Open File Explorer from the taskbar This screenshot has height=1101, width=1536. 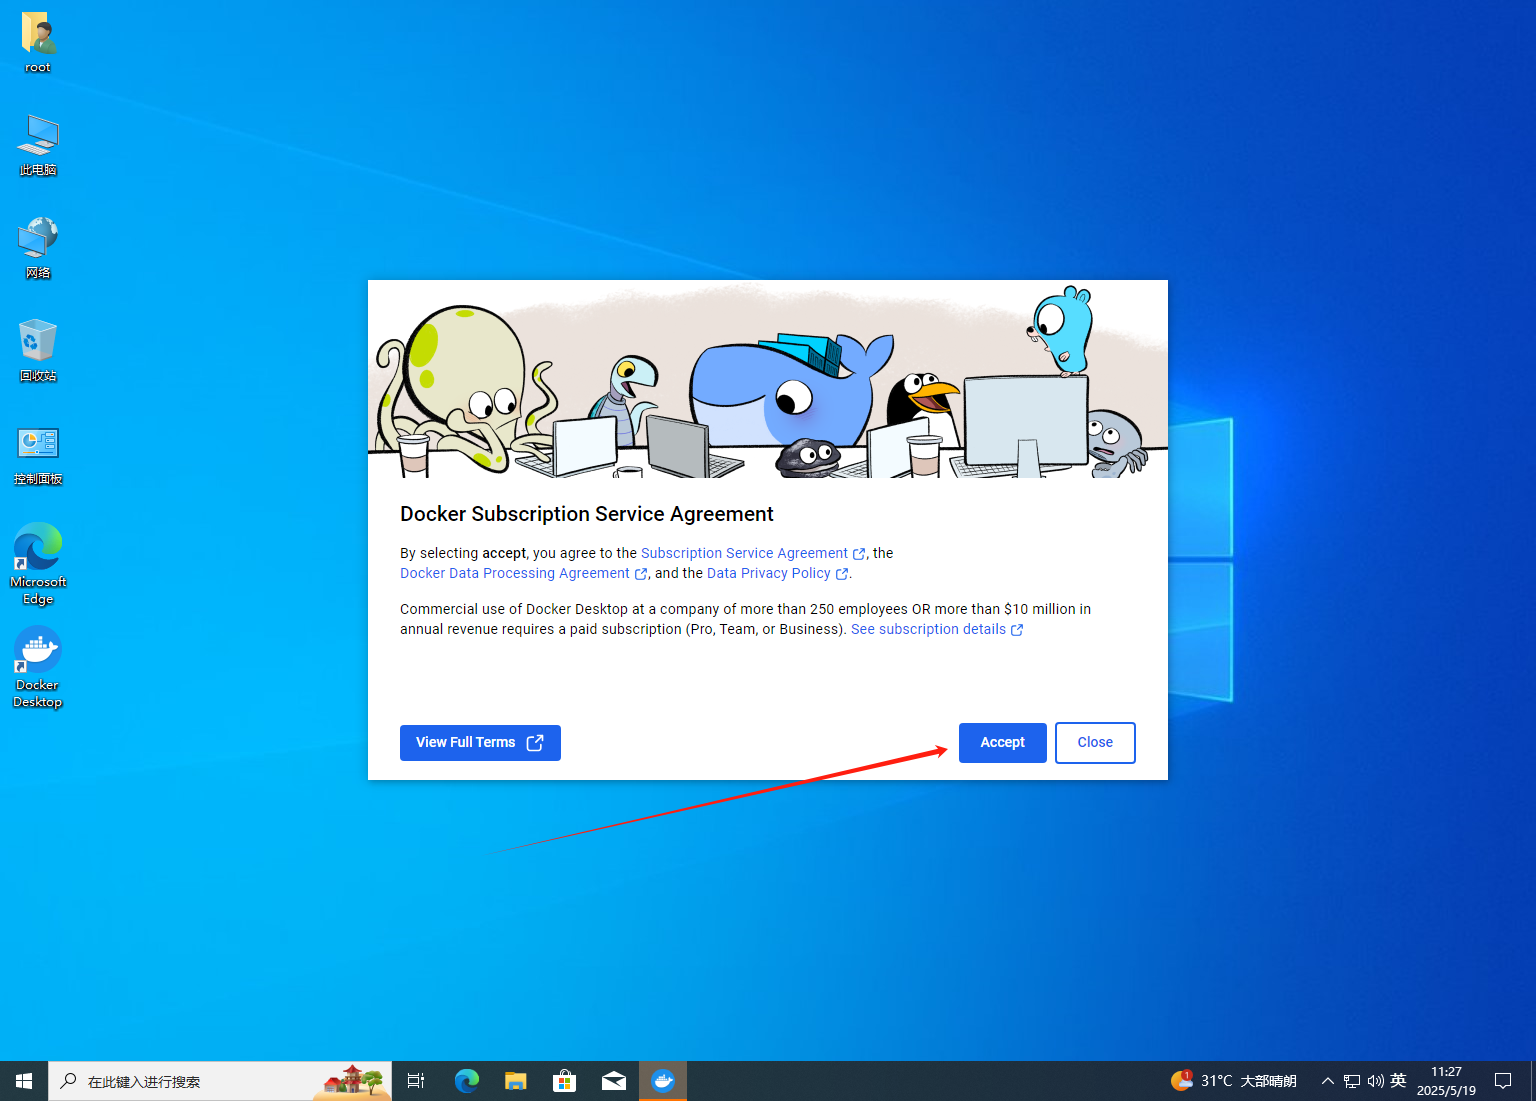515,1081
